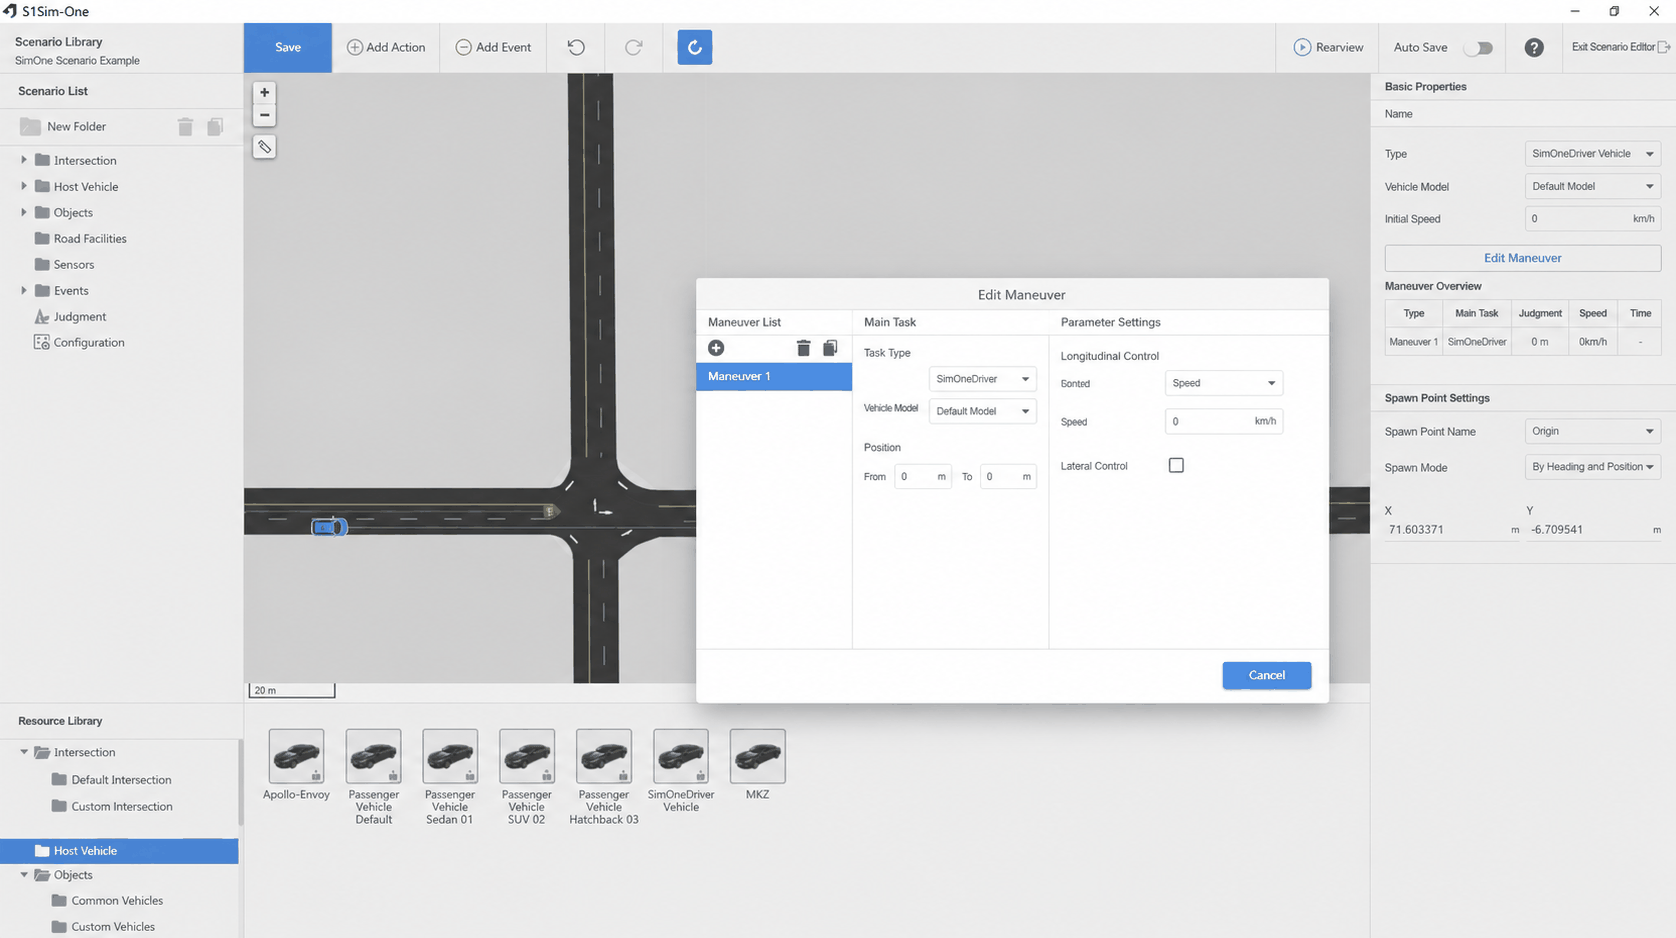Viewport: 1676px width, 938px height.
Task: Select the ruler measurement tool
Action: coord(264,147)
